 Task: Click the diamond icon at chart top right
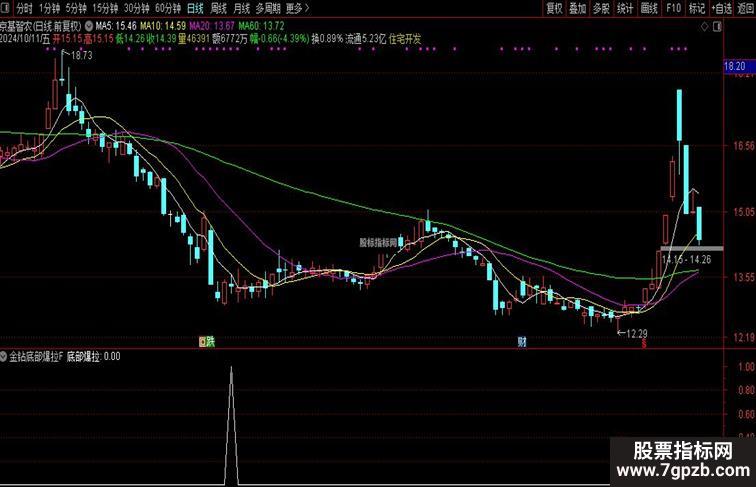[704, 27]
